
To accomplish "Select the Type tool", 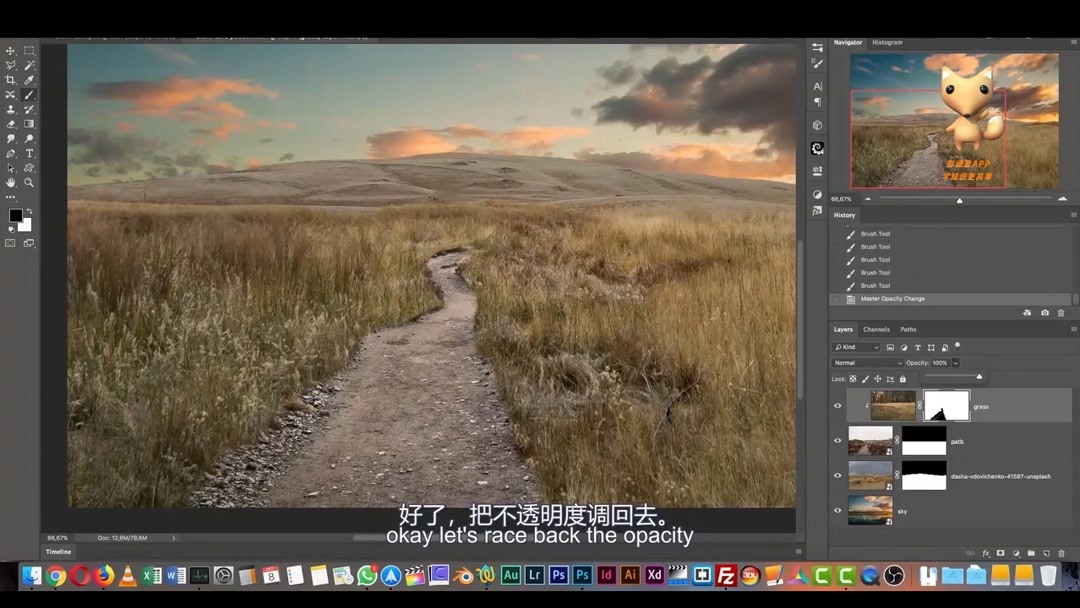I will pos(30,152).
